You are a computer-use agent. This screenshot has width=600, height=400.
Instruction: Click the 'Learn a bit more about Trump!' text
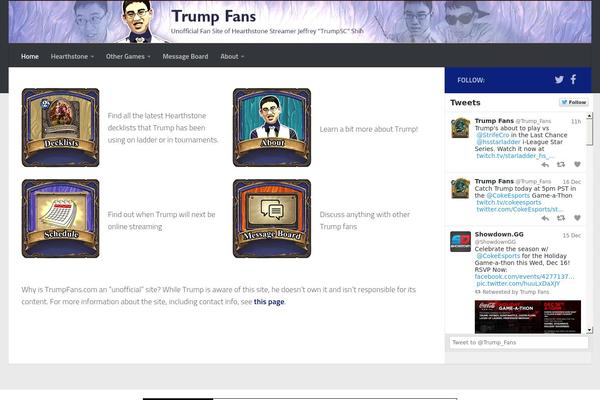tap(368, 129)
